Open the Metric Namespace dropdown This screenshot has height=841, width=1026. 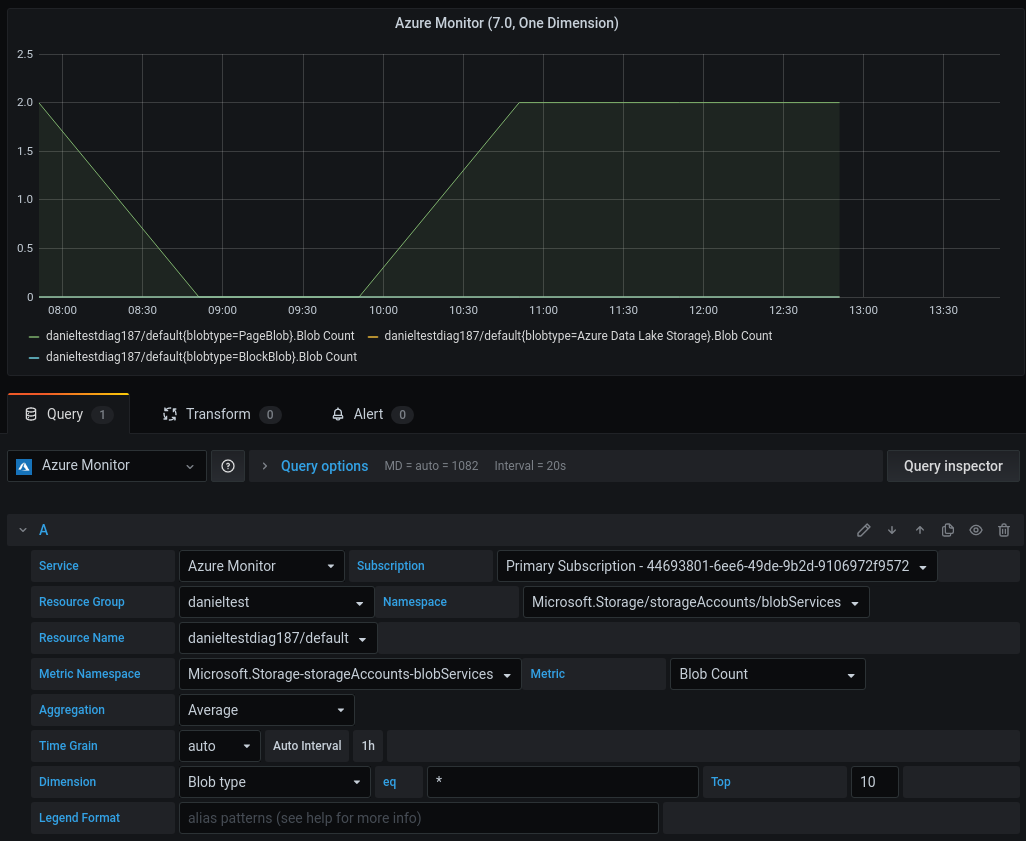click(350, 674)
